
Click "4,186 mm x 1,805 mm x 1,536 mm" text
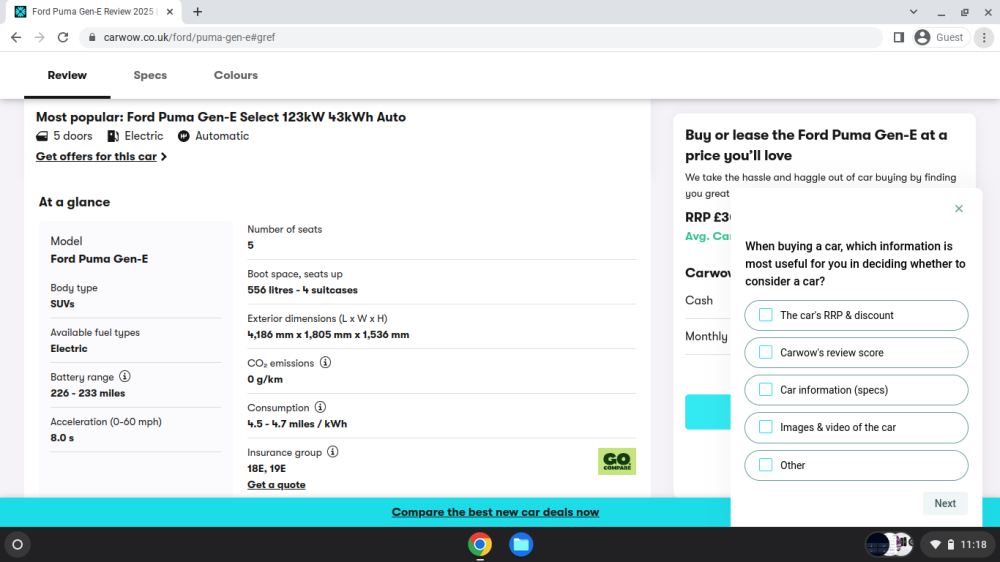pos(328,334)
